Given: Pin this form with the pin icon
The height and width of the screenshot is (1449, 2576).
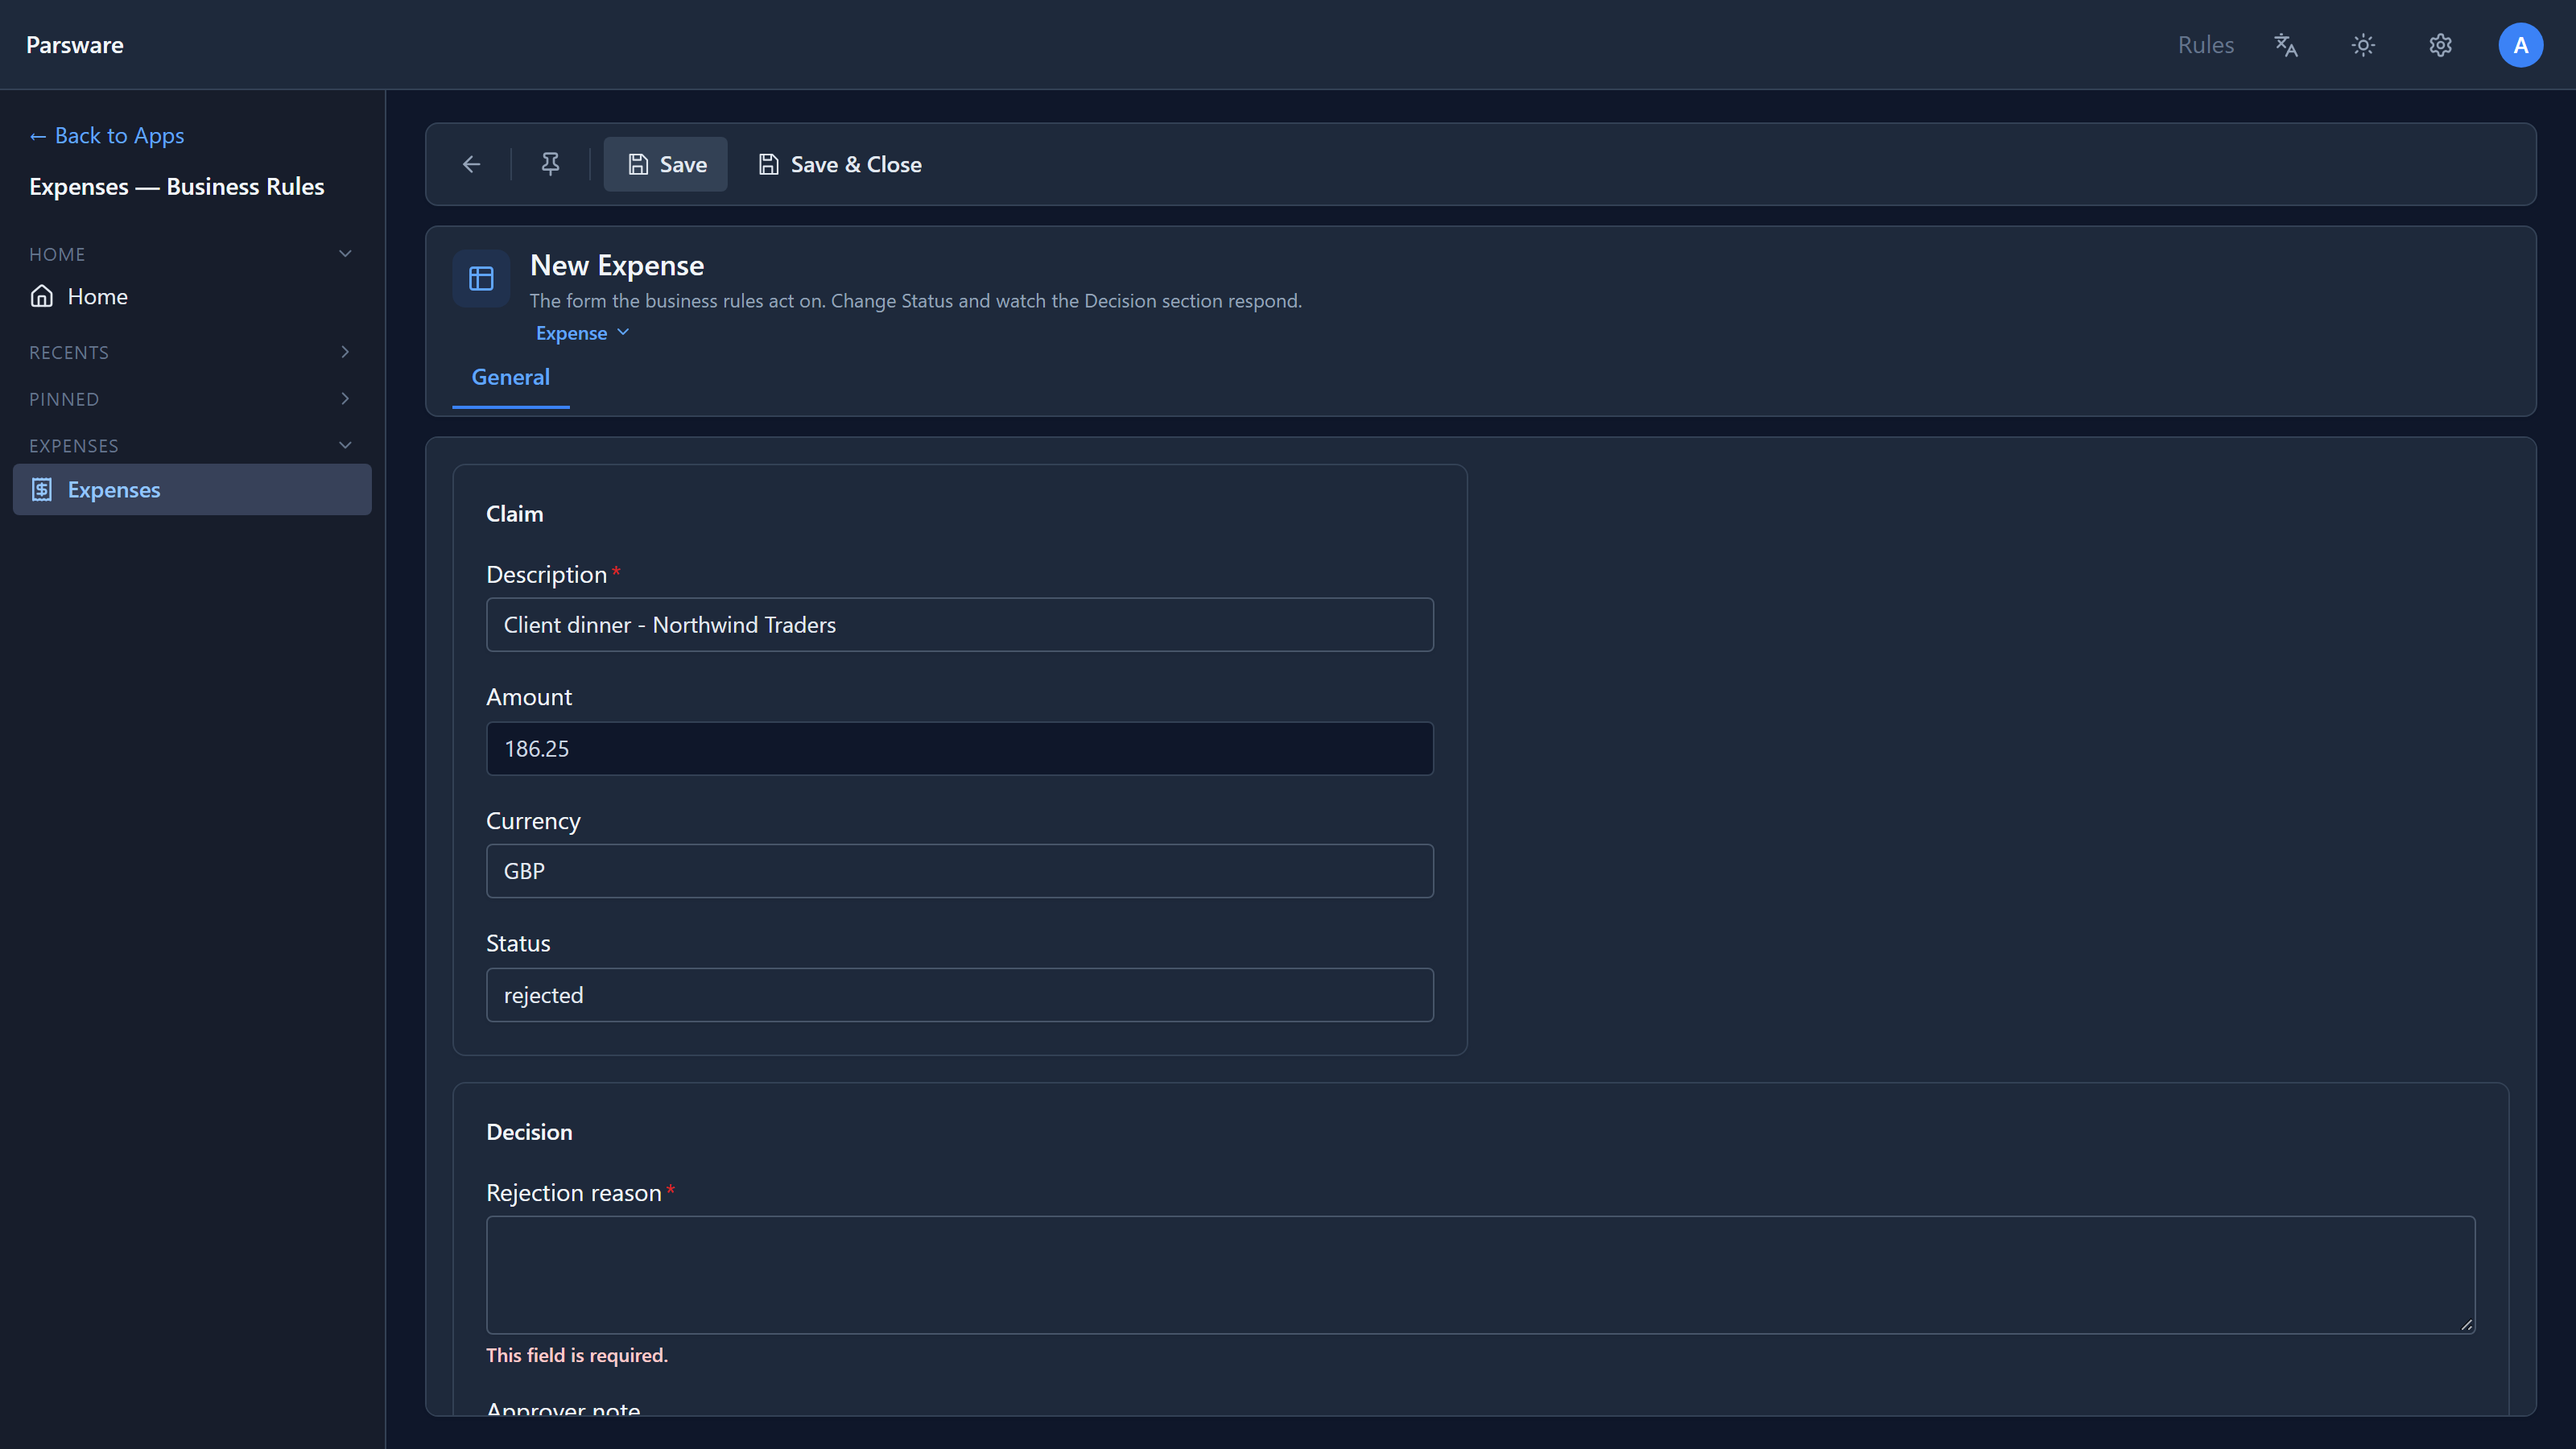Looking at the screenshot, I should click(550, 164).
